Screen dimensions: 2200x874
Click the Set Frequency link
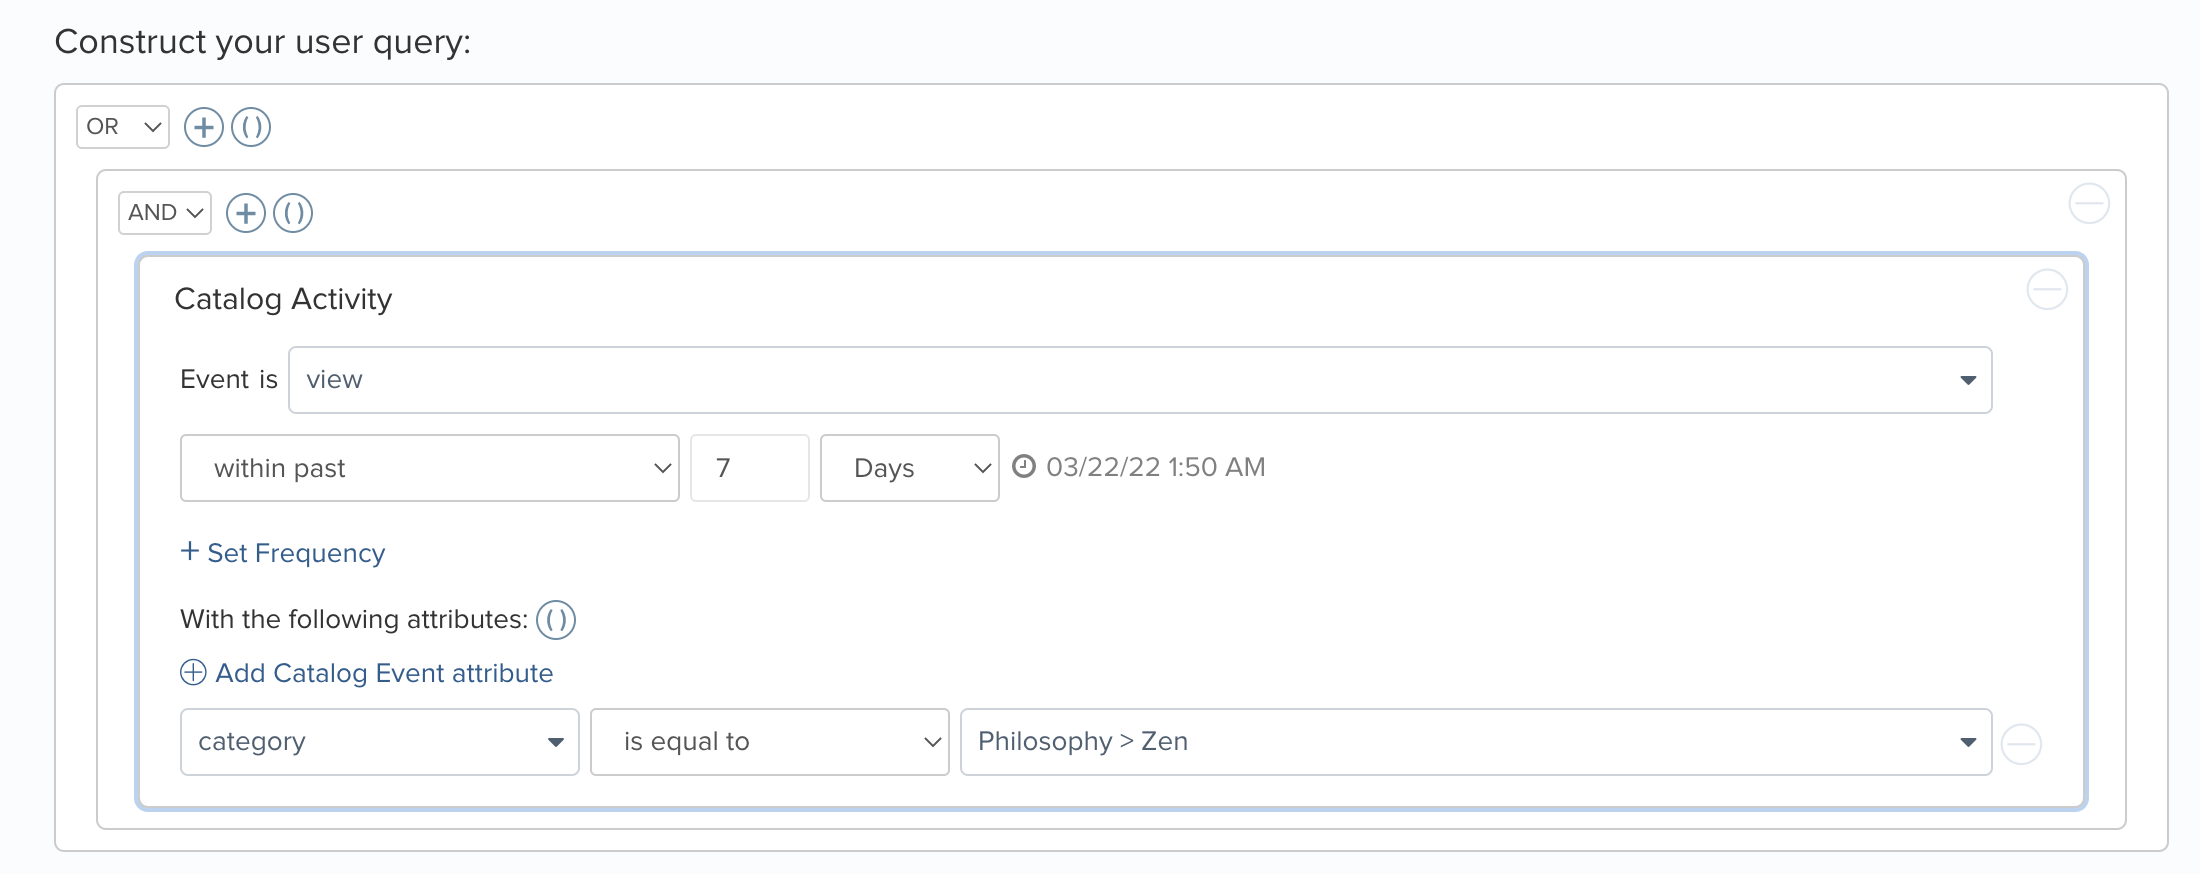tap(283, 553)
